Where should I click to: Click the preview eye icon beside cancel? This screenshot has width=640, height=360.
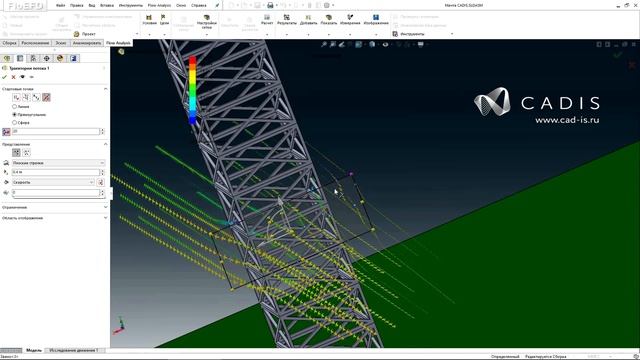(x=22, y=77)
